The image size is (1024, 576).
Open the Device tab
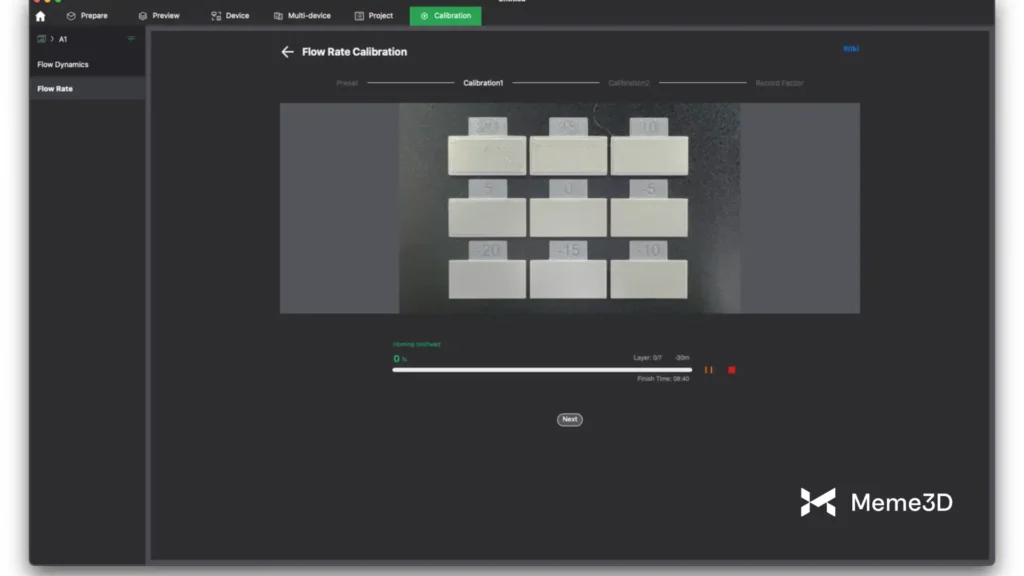(x=230, y=16)
